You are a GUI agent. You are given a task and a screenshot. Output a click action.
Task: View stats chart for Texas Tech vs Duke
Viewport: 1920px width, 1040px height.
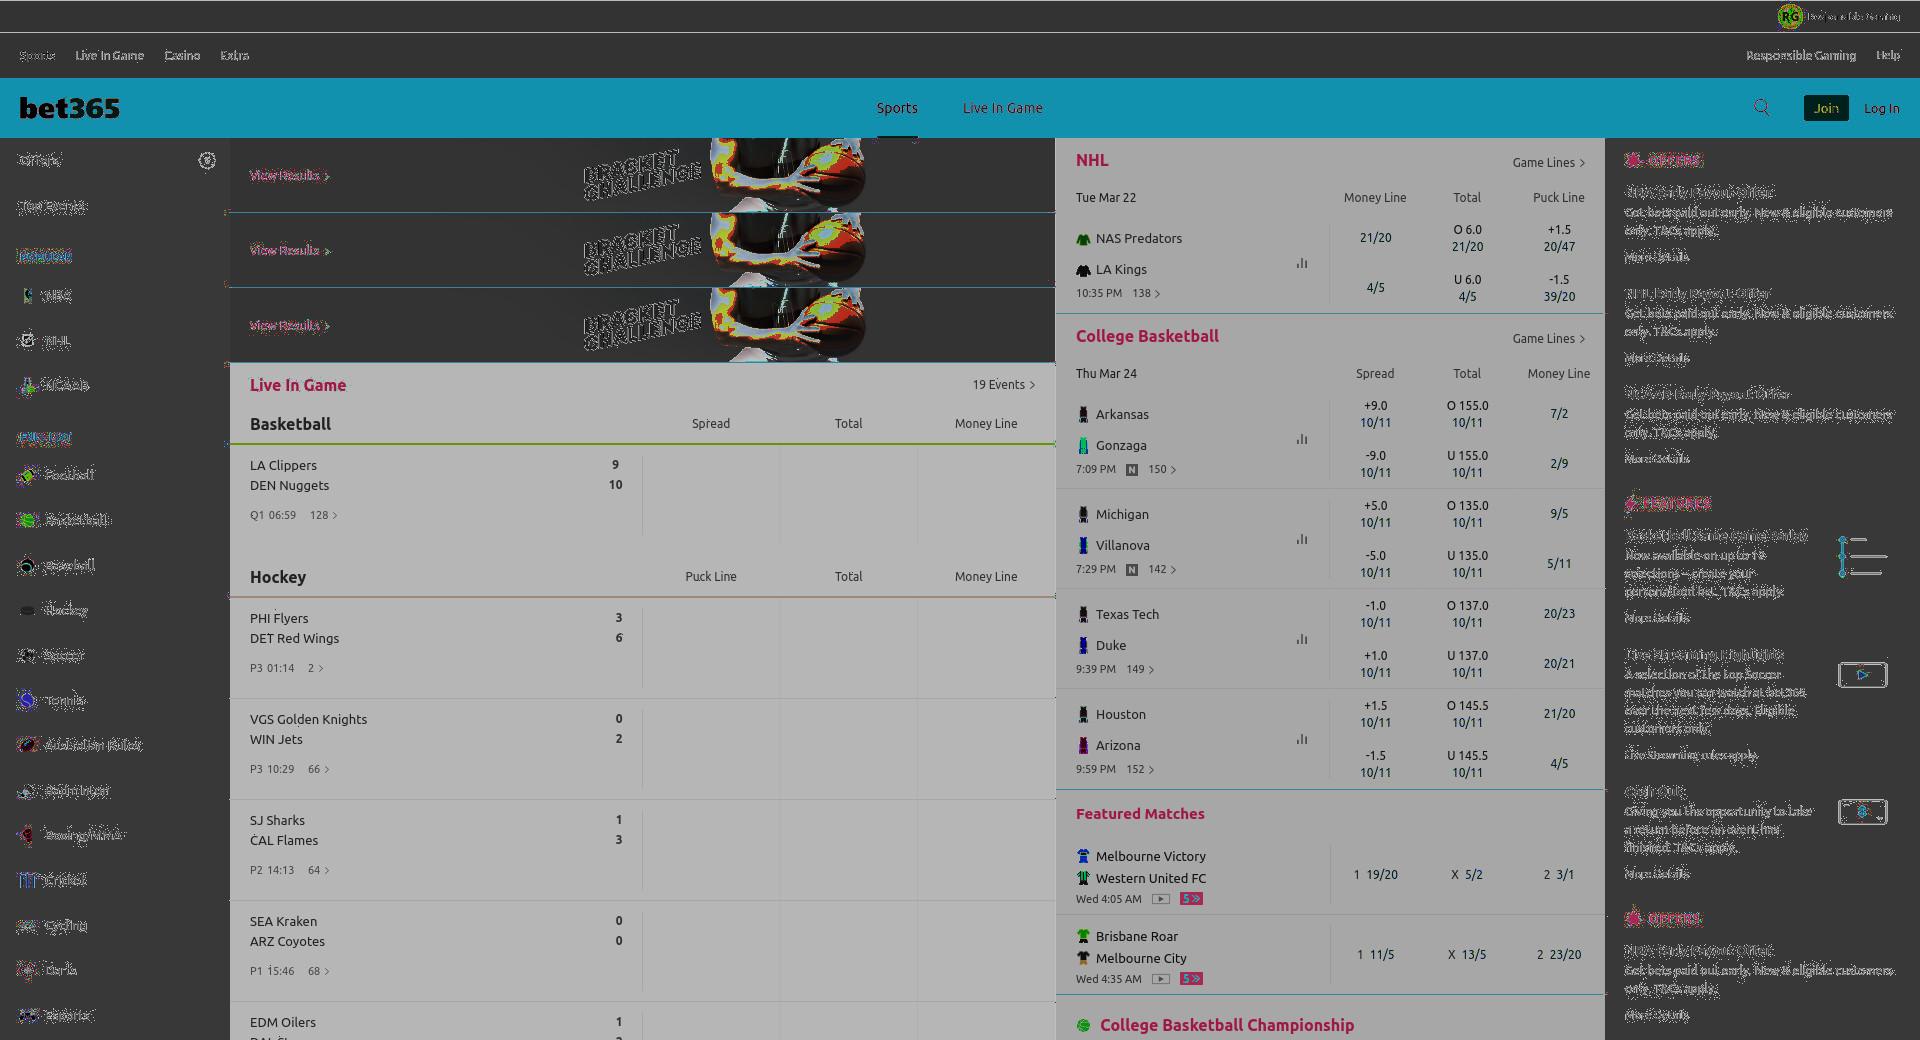1302,639
